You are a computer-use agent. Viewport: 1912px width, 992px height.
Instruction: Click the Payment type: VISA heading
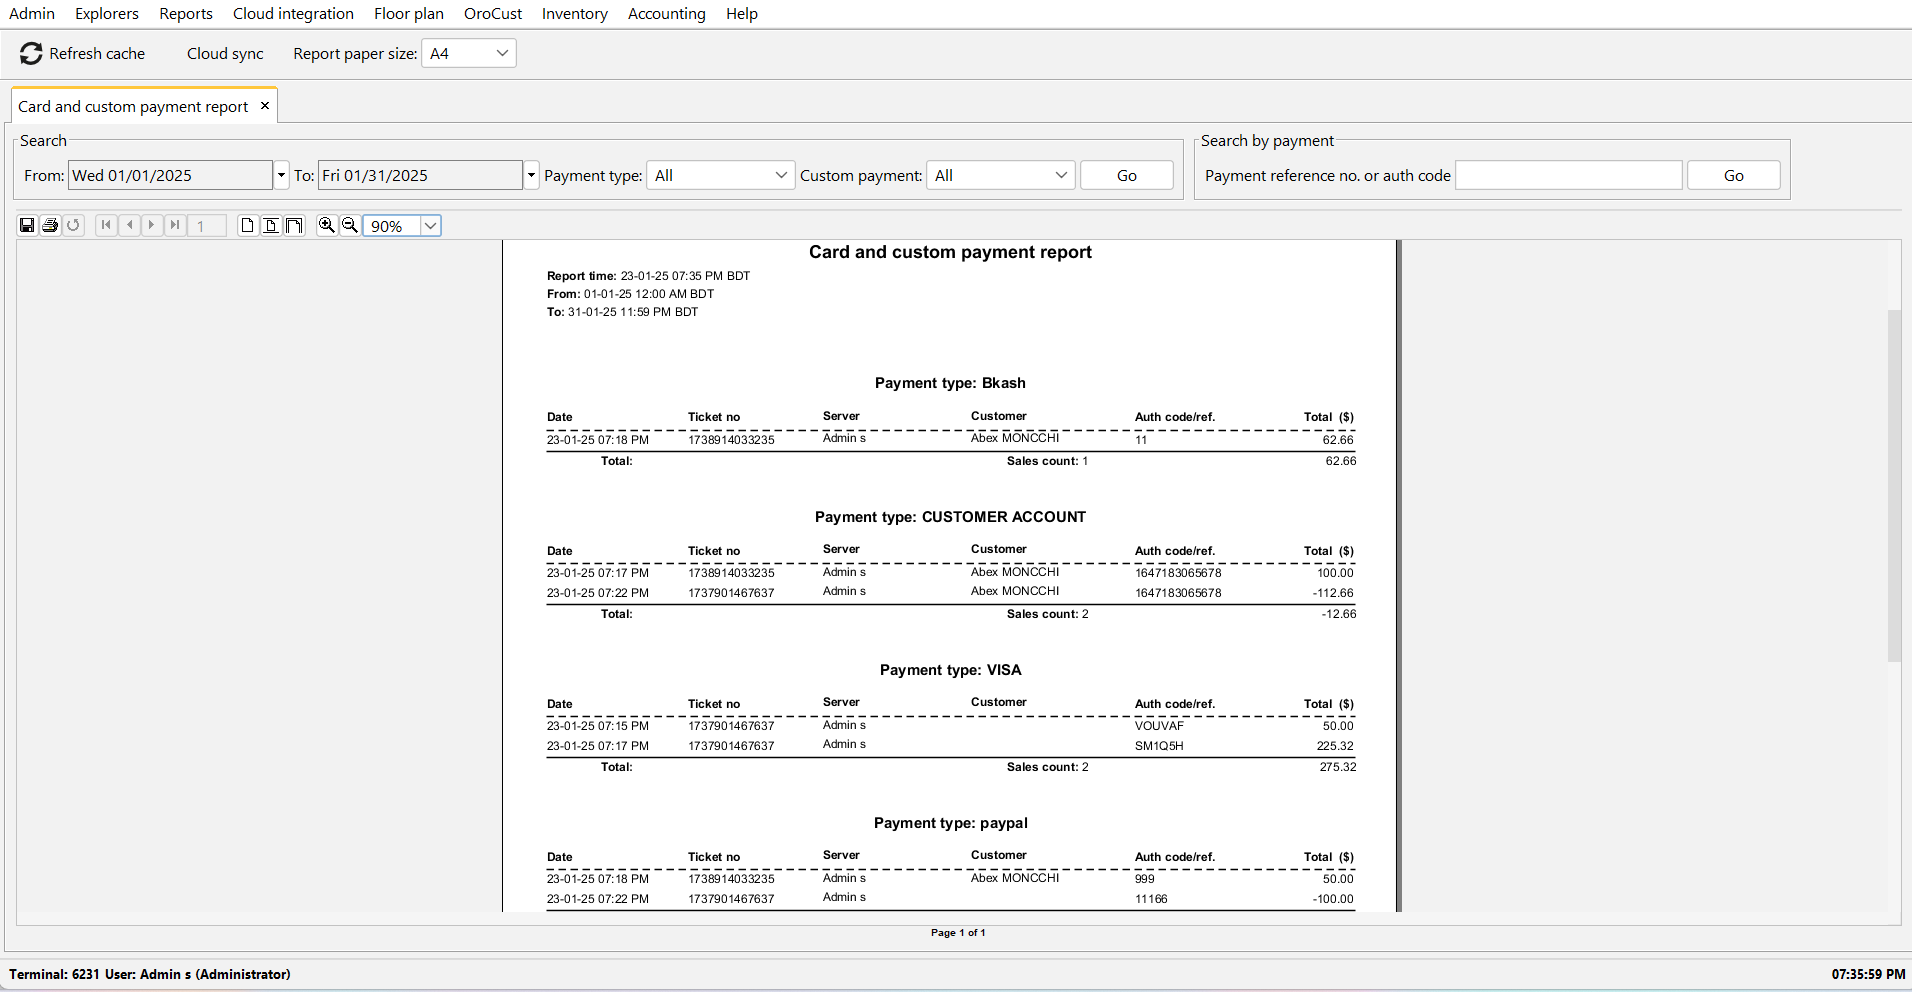click(950, 670)
